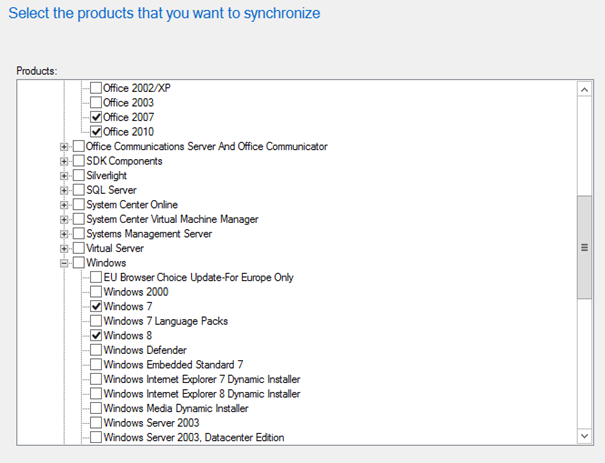Uncheck the Office 2010 checkbox

tap(96, 132)
